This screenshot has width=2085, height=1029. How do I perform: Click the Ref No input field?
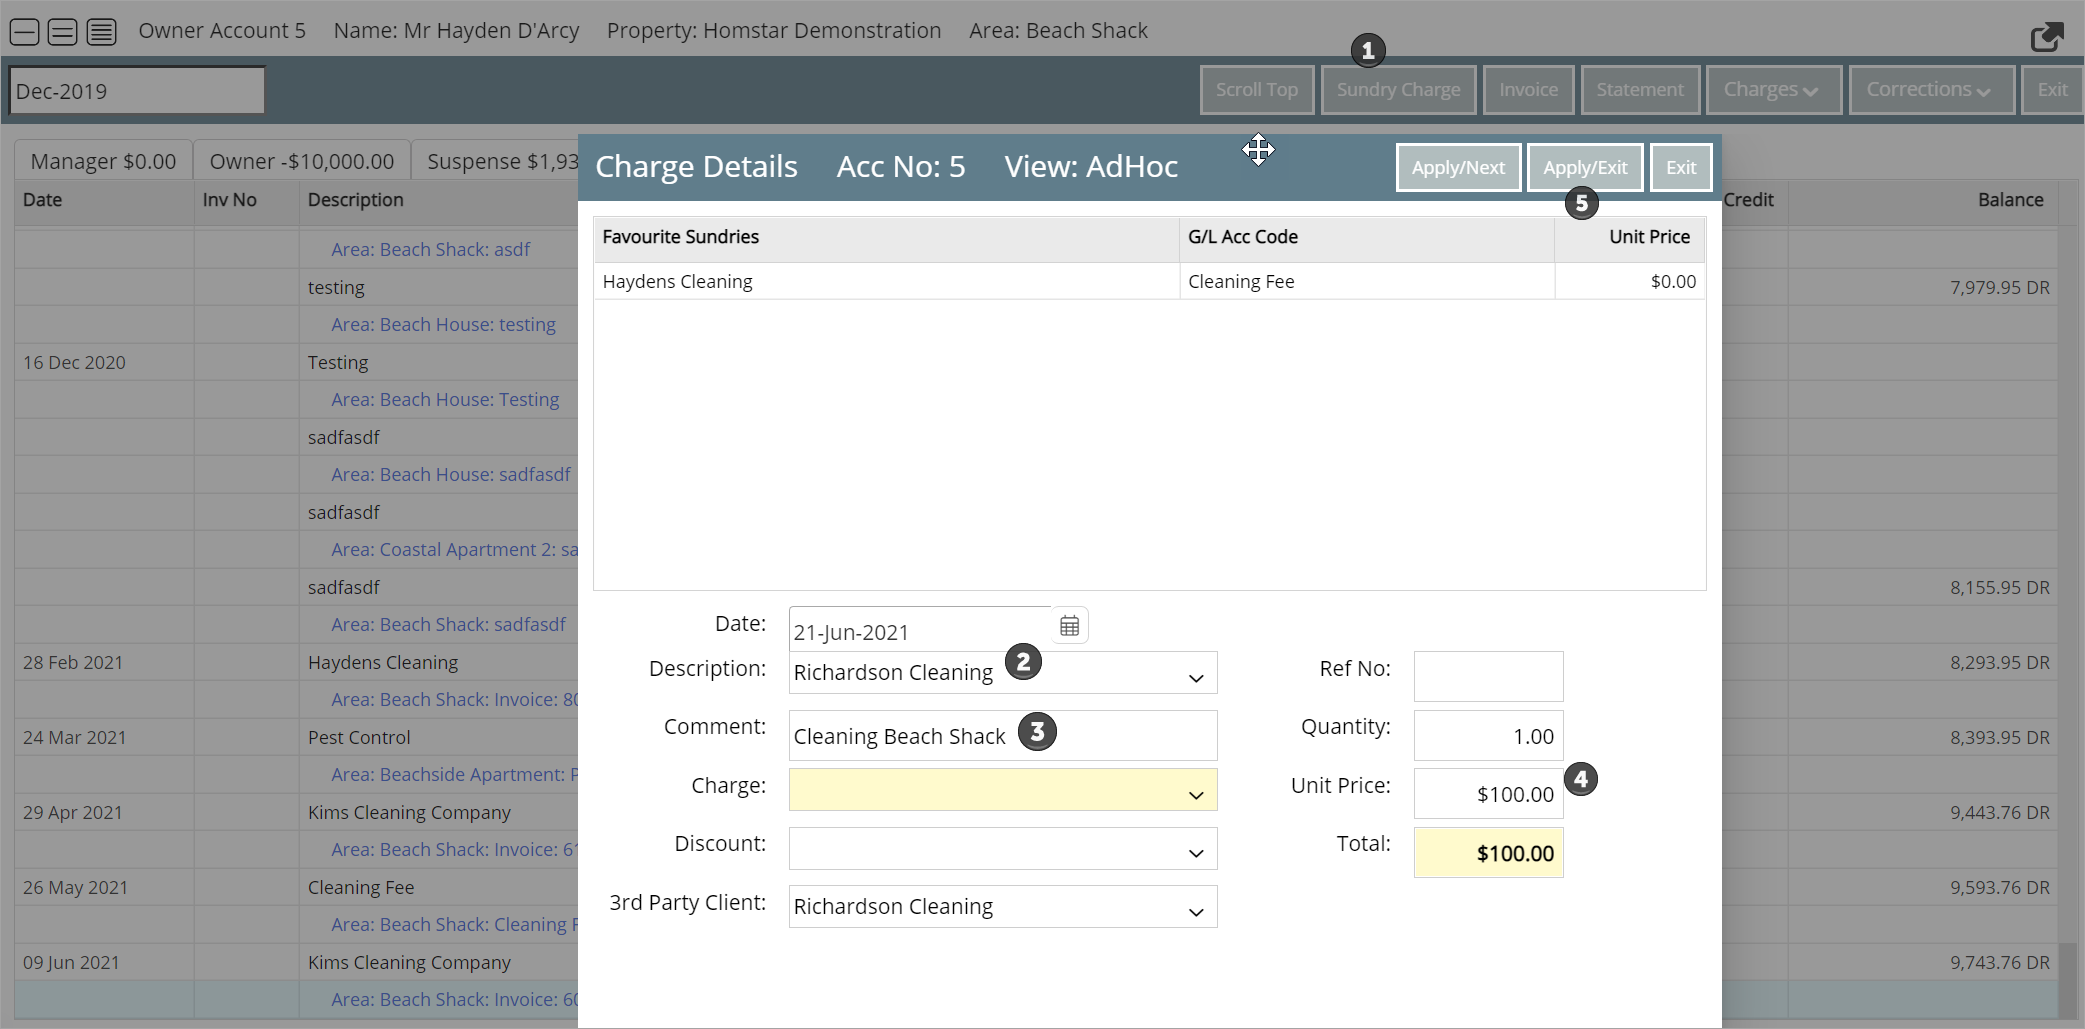[x=1488, y=677]
